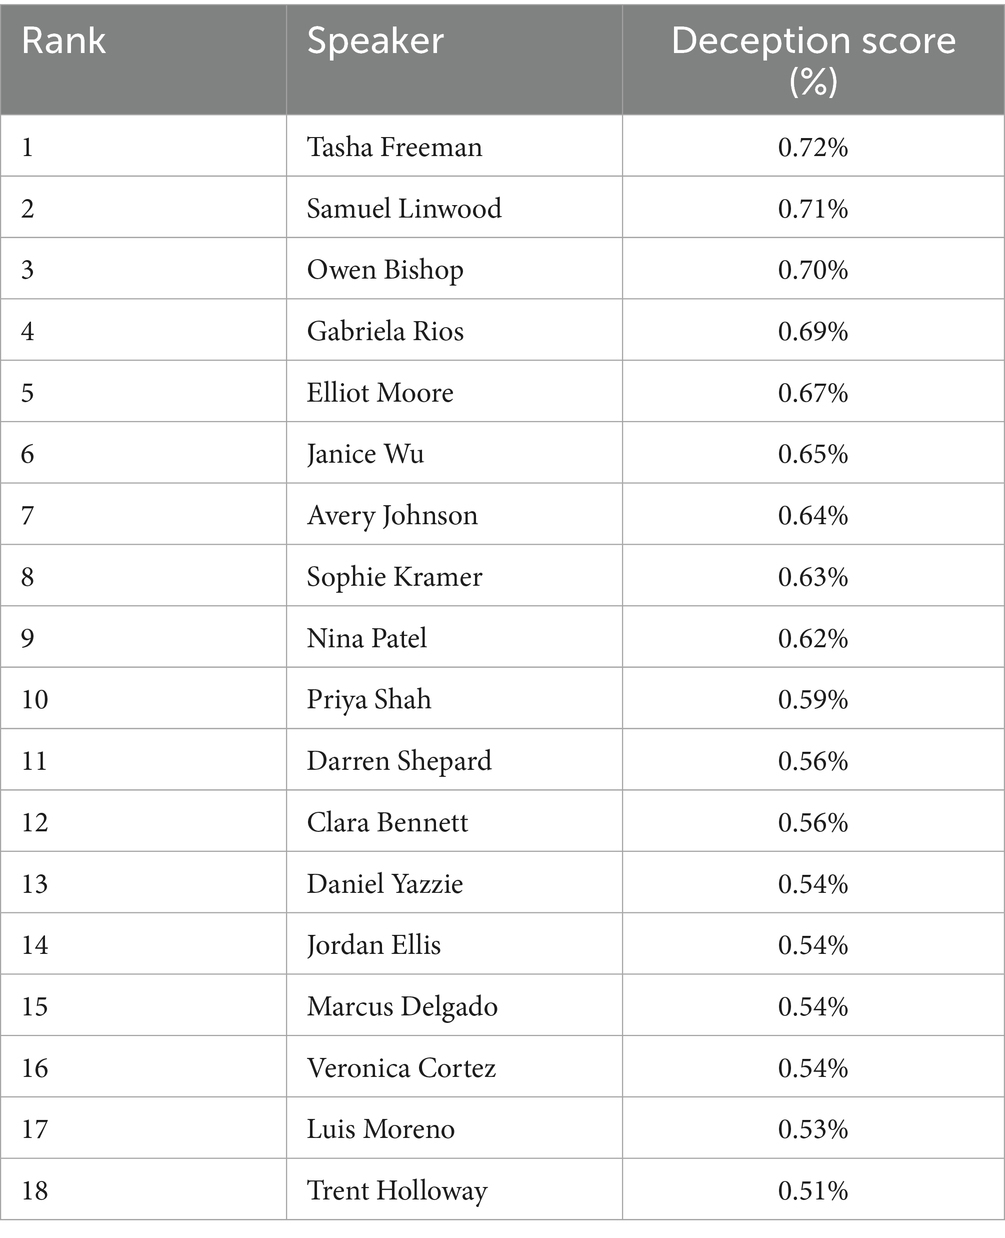
Task: Click the Speaker column header
Action: click(375, 42)
